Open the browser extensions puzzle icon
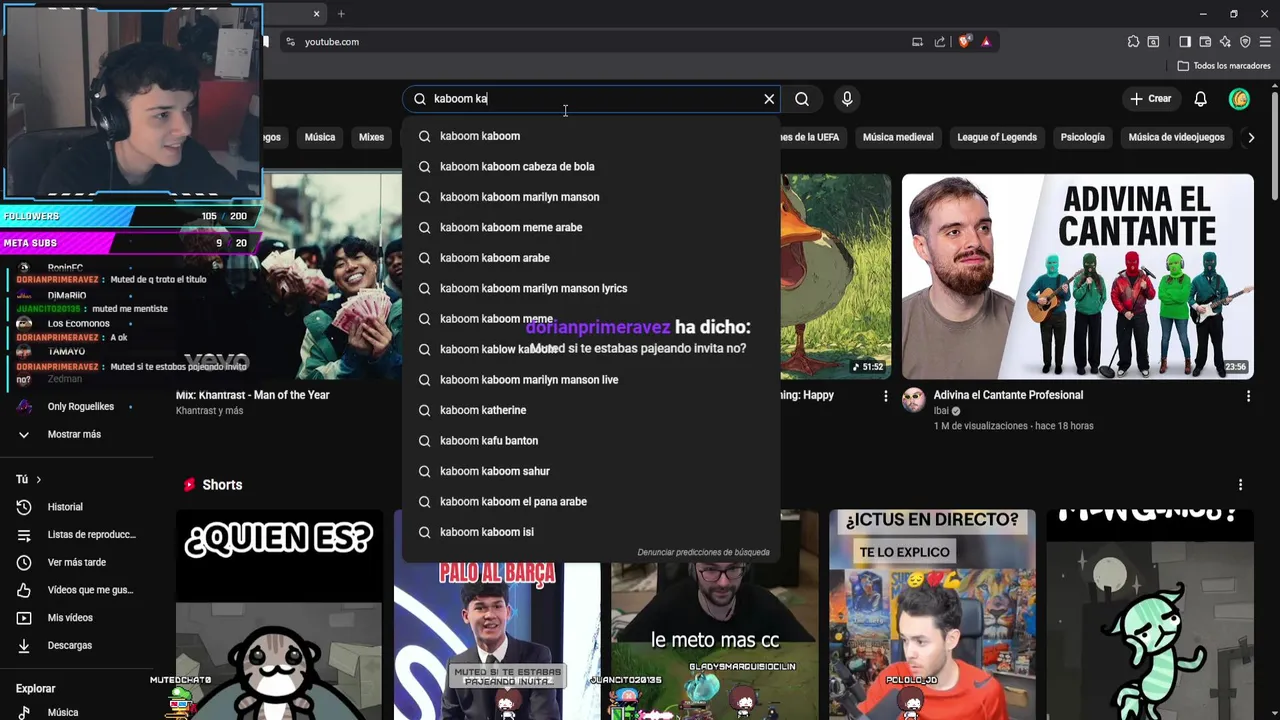Screen dimensions: 1280x720 [x=1133, y=42]
